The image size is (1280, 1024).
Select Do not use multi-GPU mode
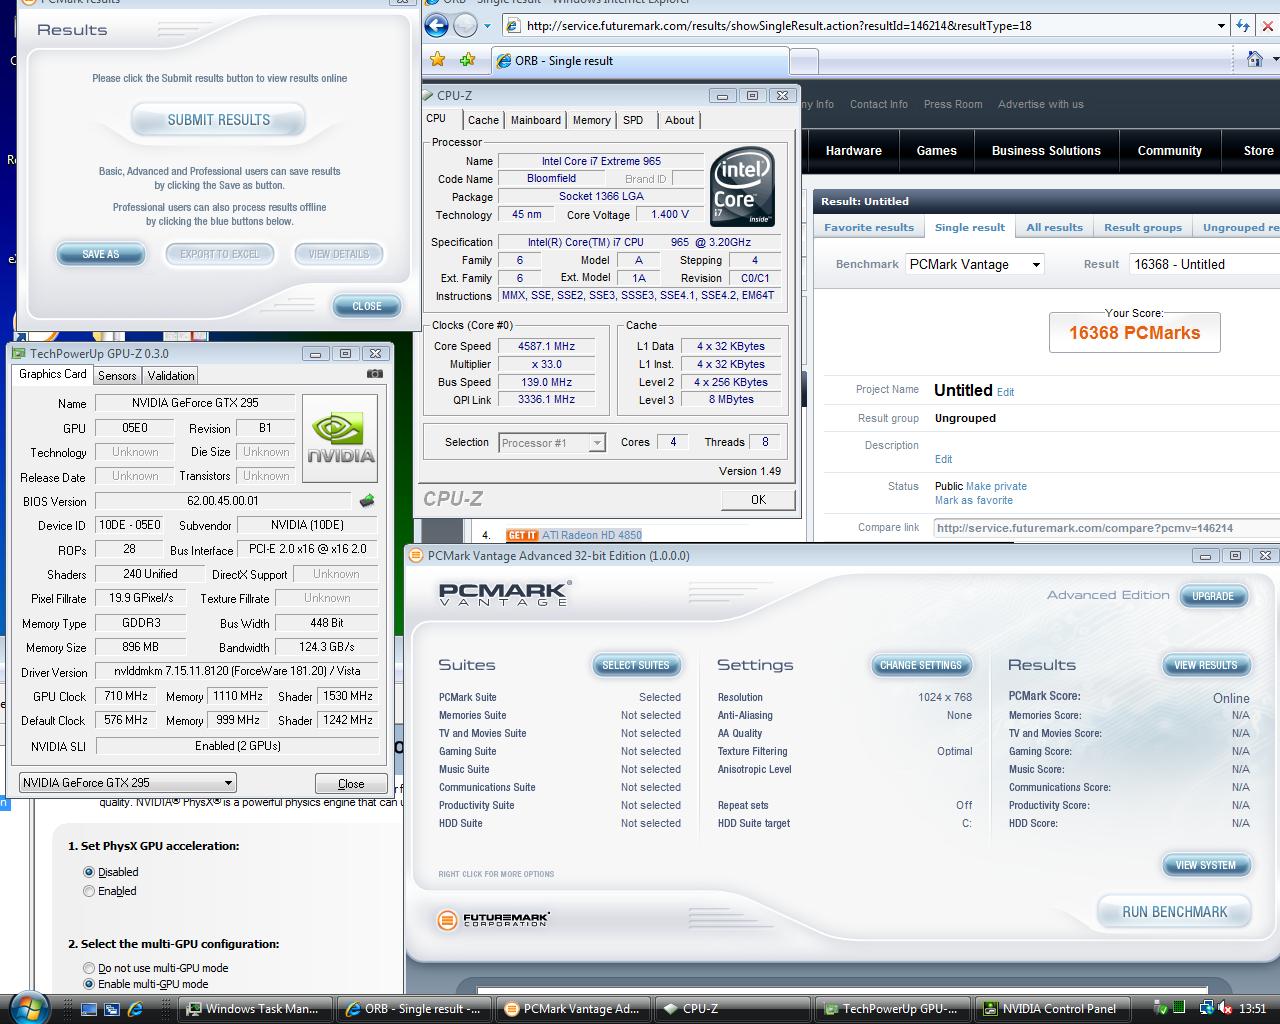pos(89,968)
